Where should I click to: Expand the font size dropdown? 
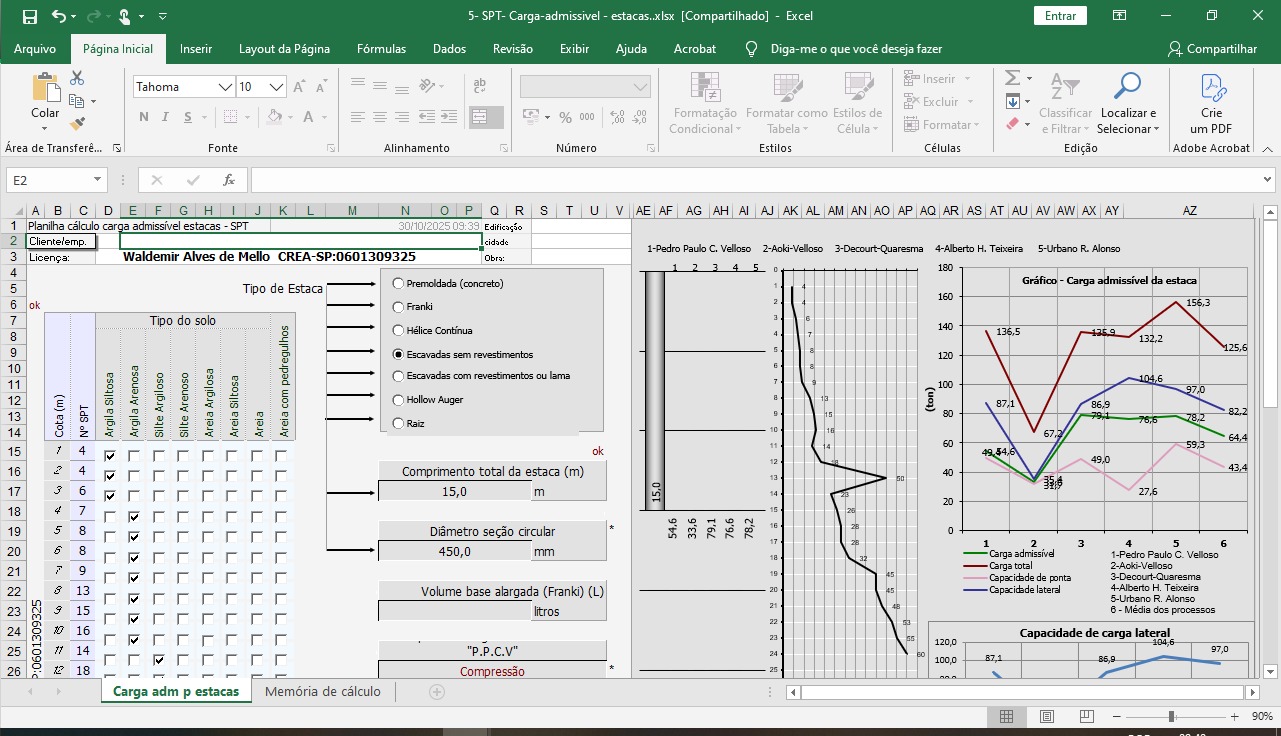pyautogui.click(x=275, y=87)
